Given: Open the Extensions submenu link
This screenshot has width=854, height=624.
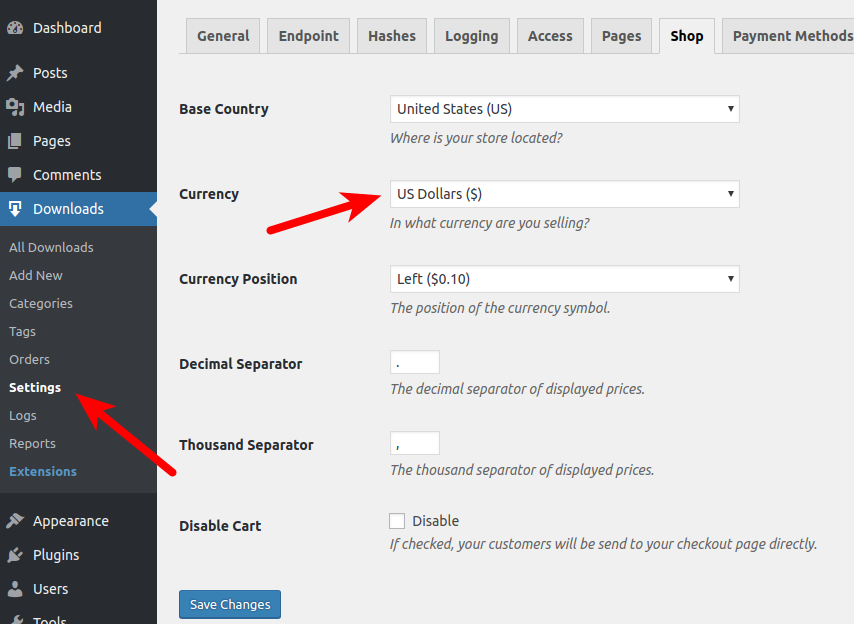Looking at the screenshot, I should (x=43, y=471).
